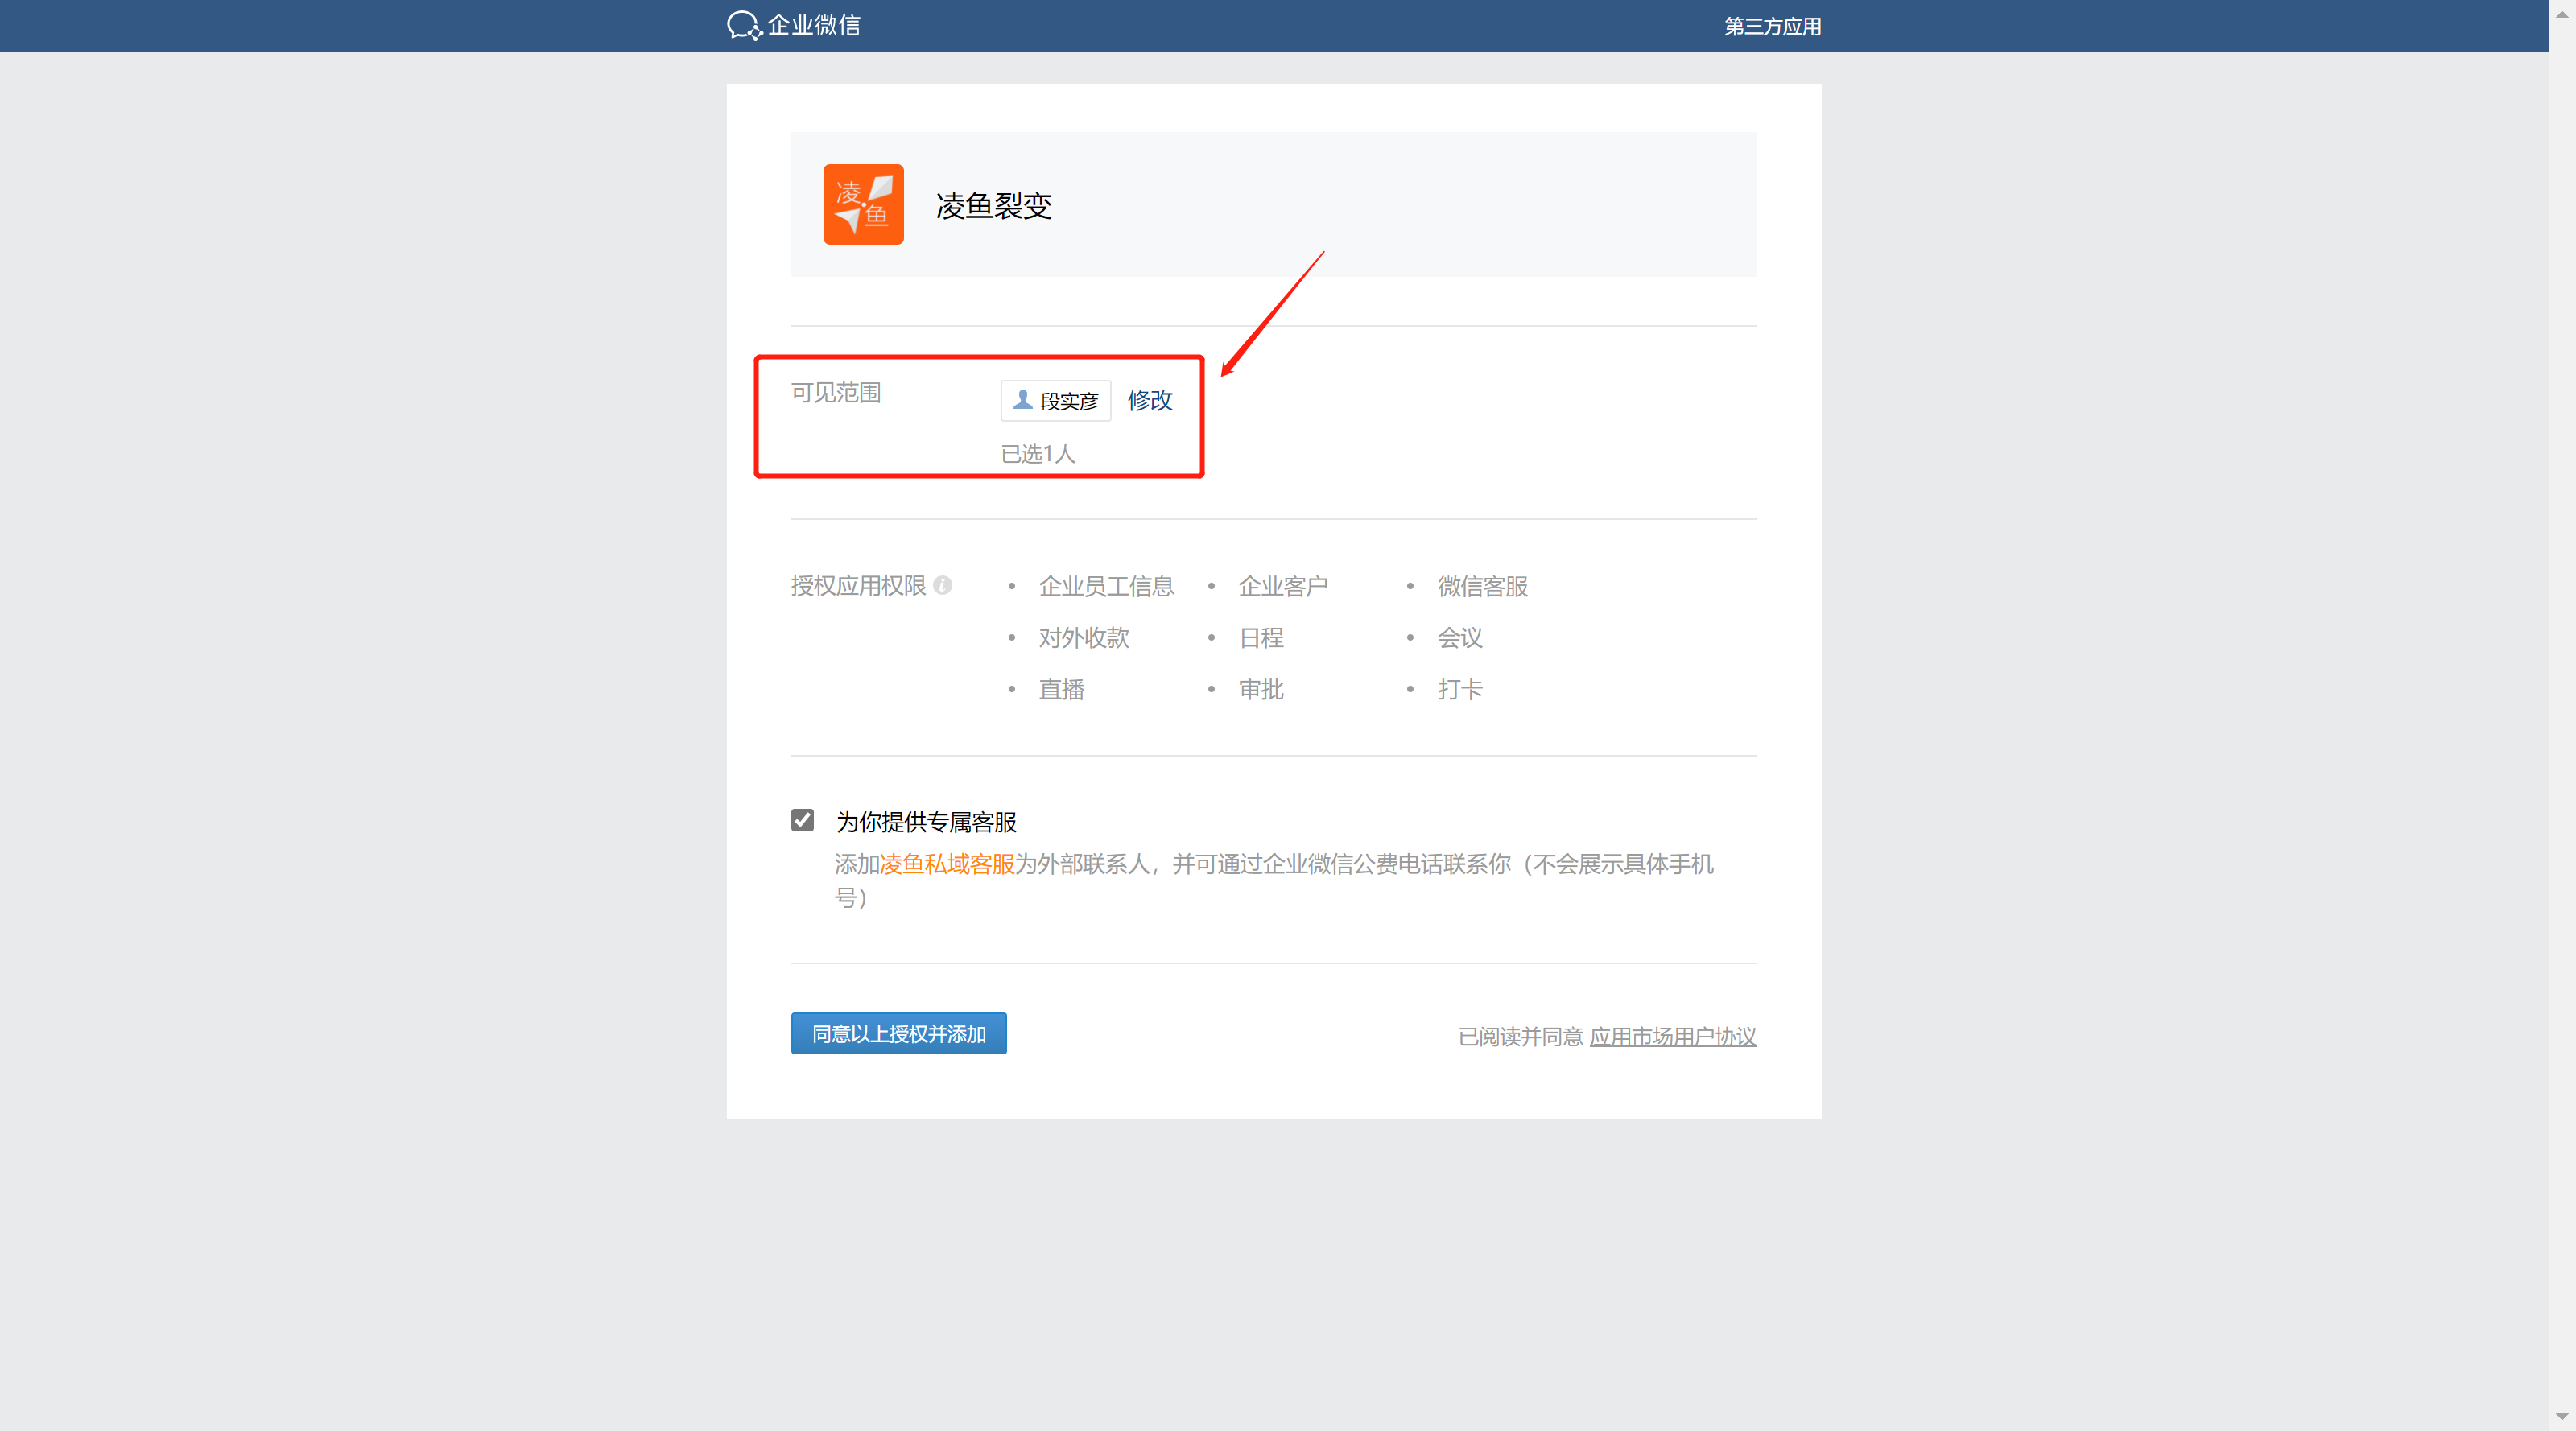The width and height of the screenshot is (2576, 1431).
Task: Uncheck 为你提供专属客服 checkbox
Action: tap(802, 820)
